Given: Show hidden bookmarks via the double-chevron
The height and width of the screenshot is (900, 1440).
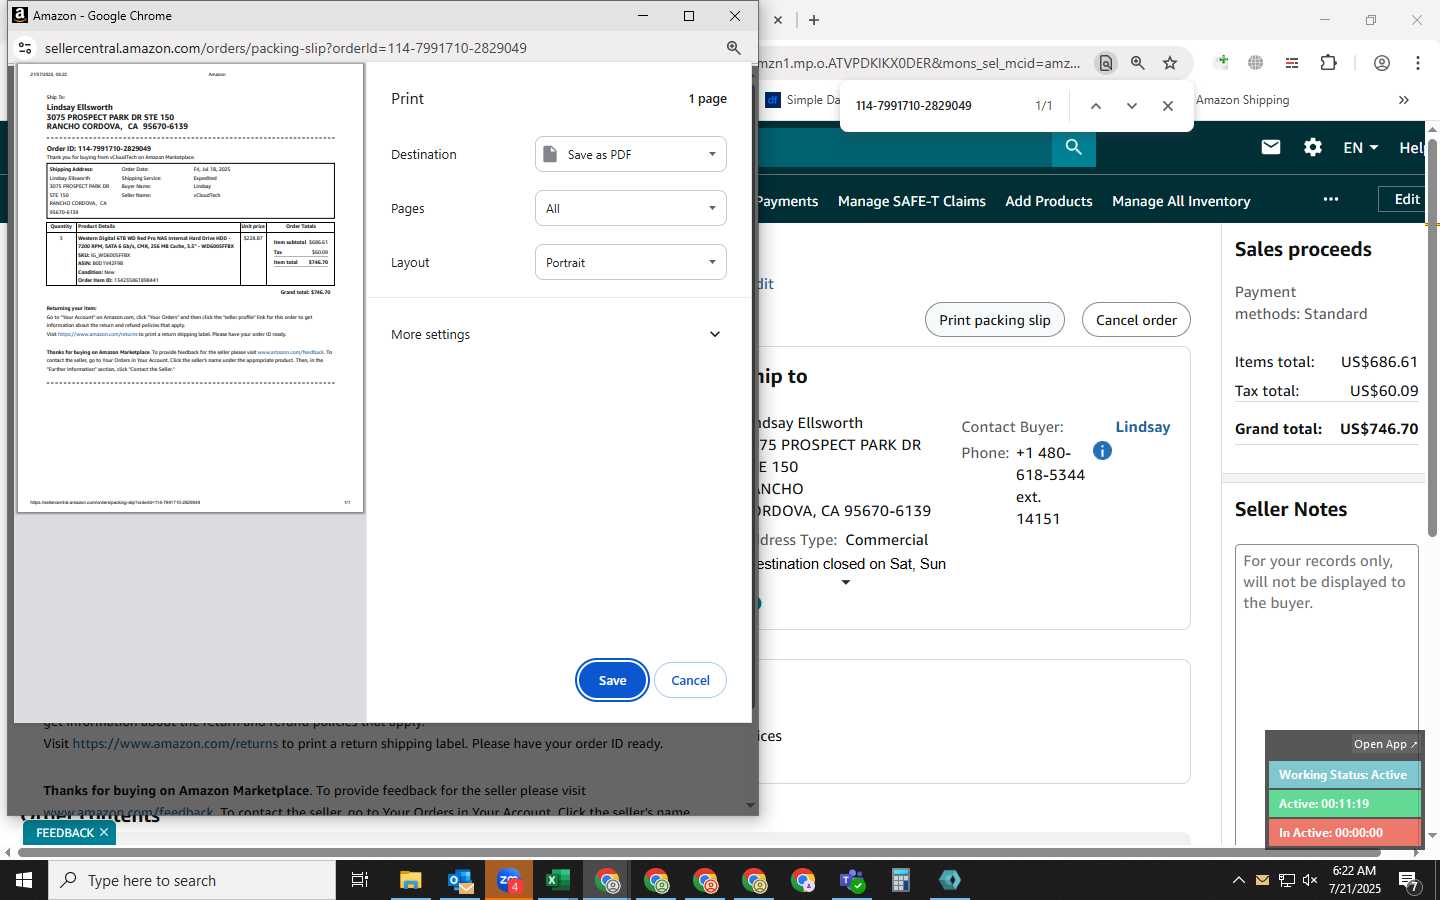Looking at the screenshot, I should [x=1404, y=100].
